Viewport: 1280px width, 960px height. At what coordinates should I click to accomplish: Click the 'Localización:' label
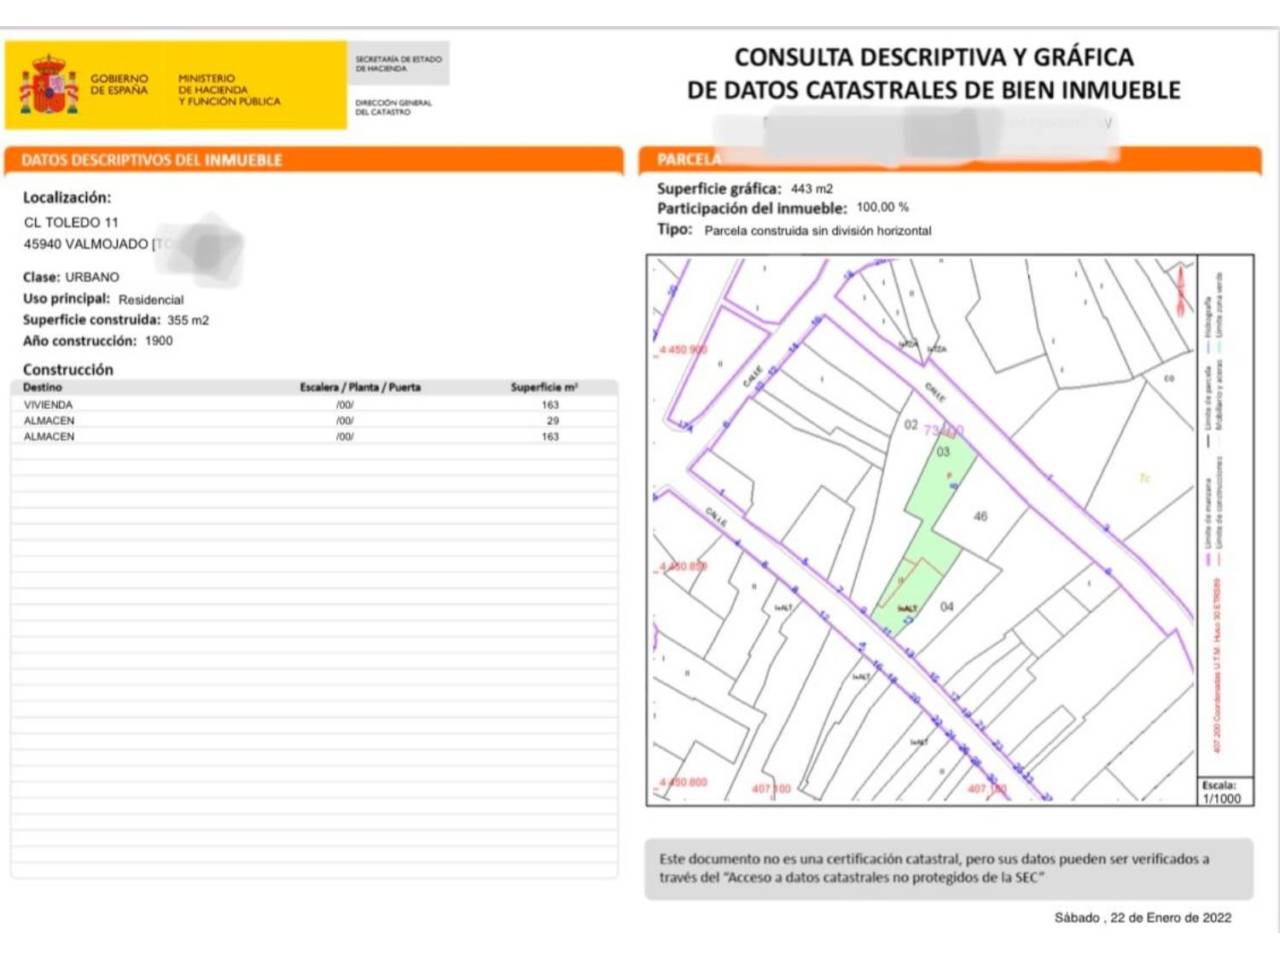pos(67,198)
